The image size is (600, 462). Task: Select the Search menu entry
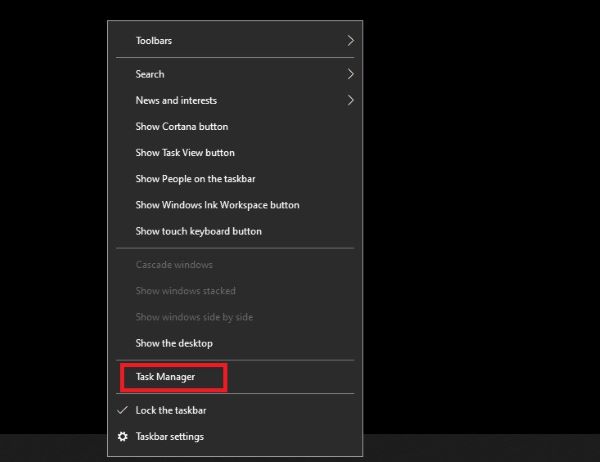pos(235,74)
